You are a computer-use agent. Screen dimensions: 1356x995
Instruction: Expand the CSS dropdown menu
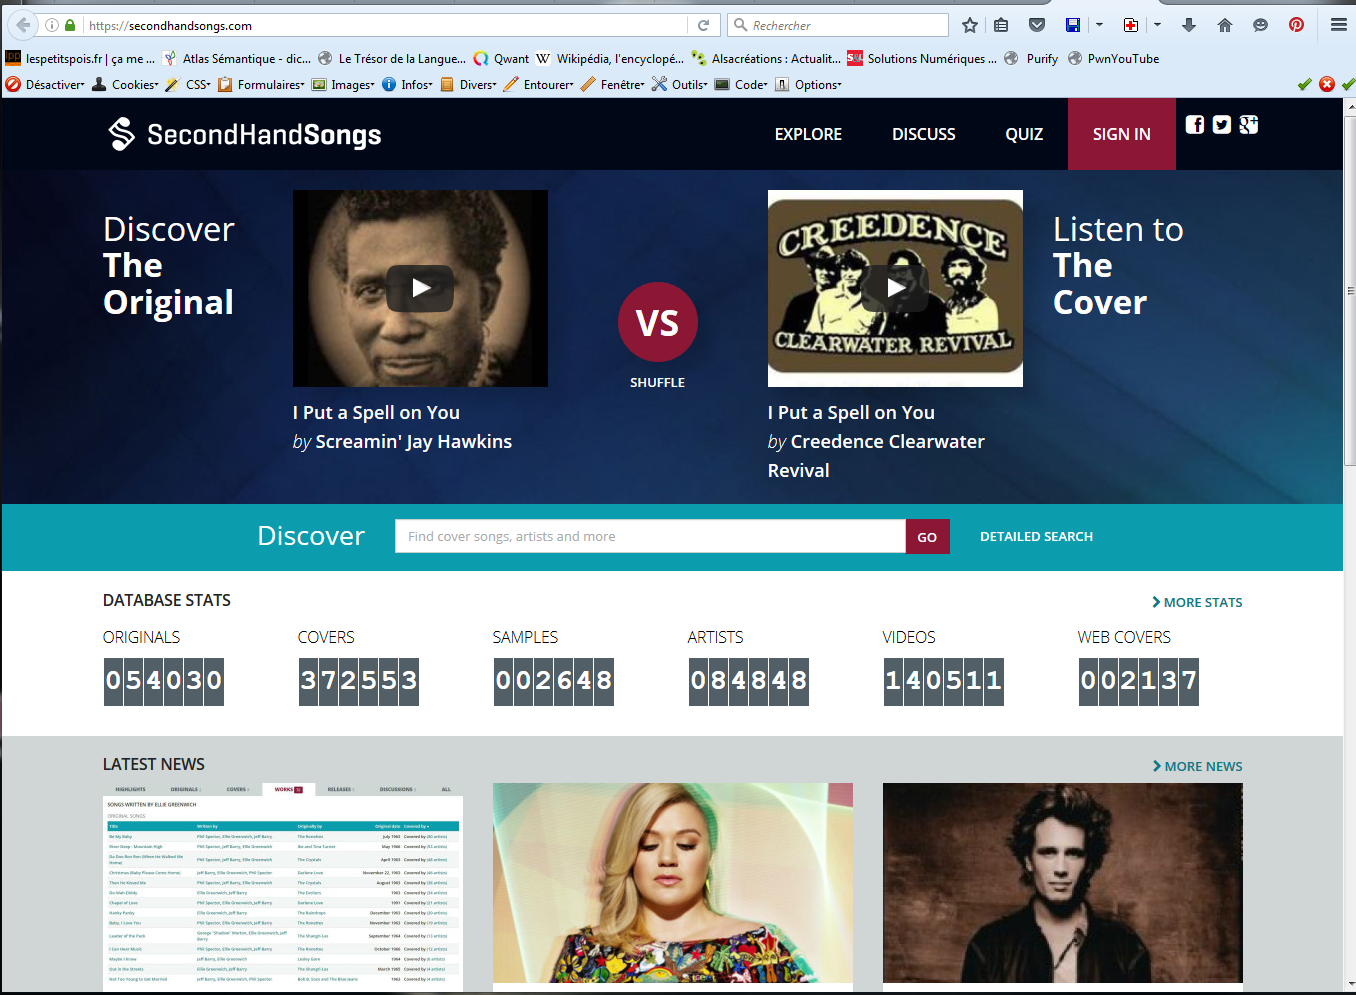point(188,85)
